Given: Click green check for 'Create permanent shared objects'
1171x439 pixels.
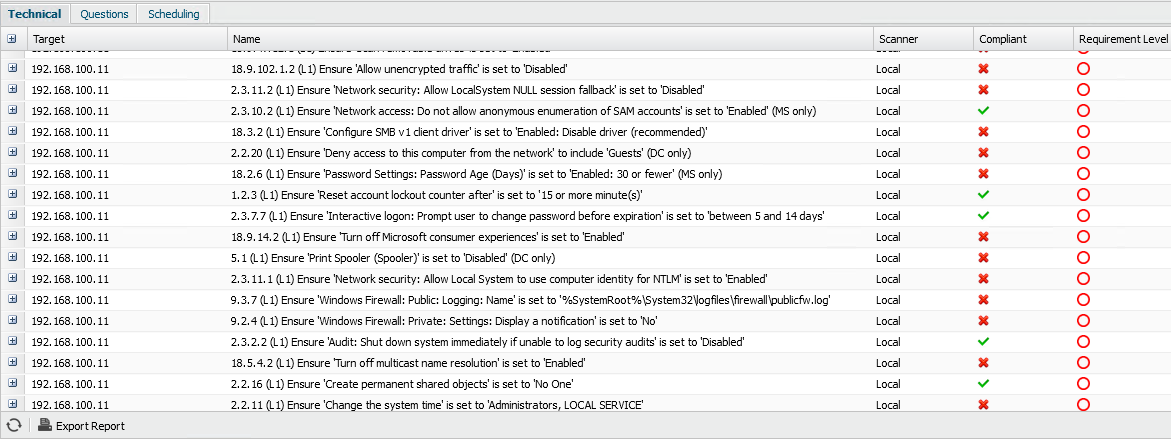Looking at the screenshot, I should pos(984,384).
